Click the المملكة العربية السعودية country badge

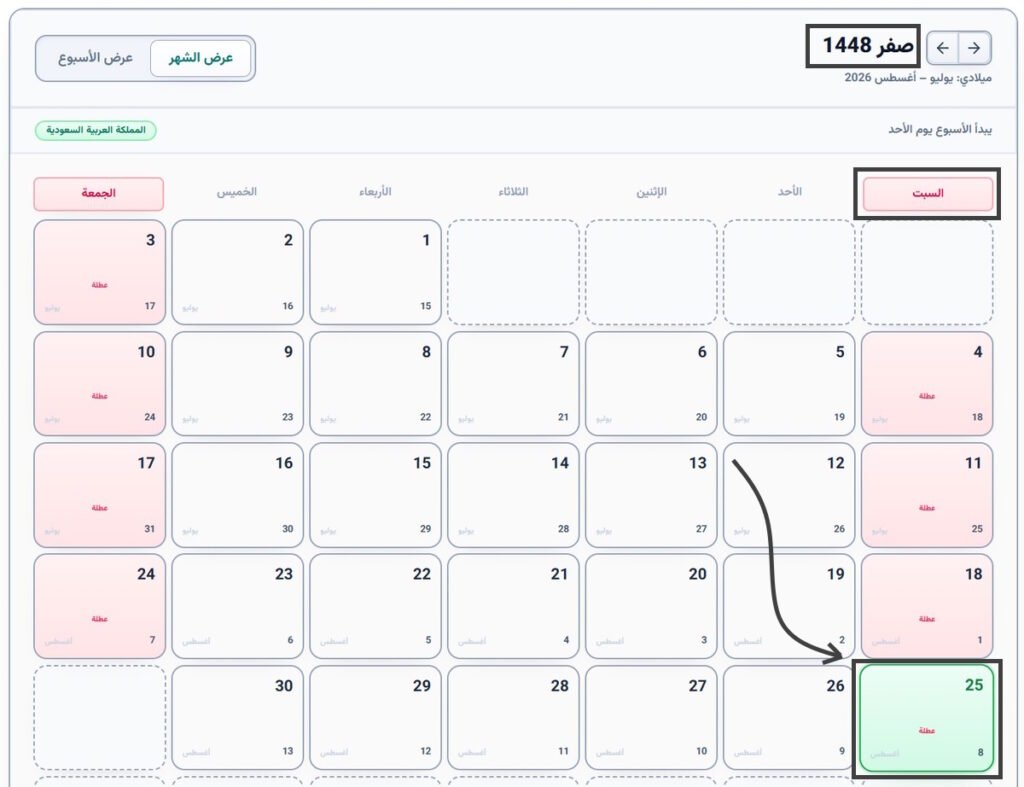coord(95,130)
